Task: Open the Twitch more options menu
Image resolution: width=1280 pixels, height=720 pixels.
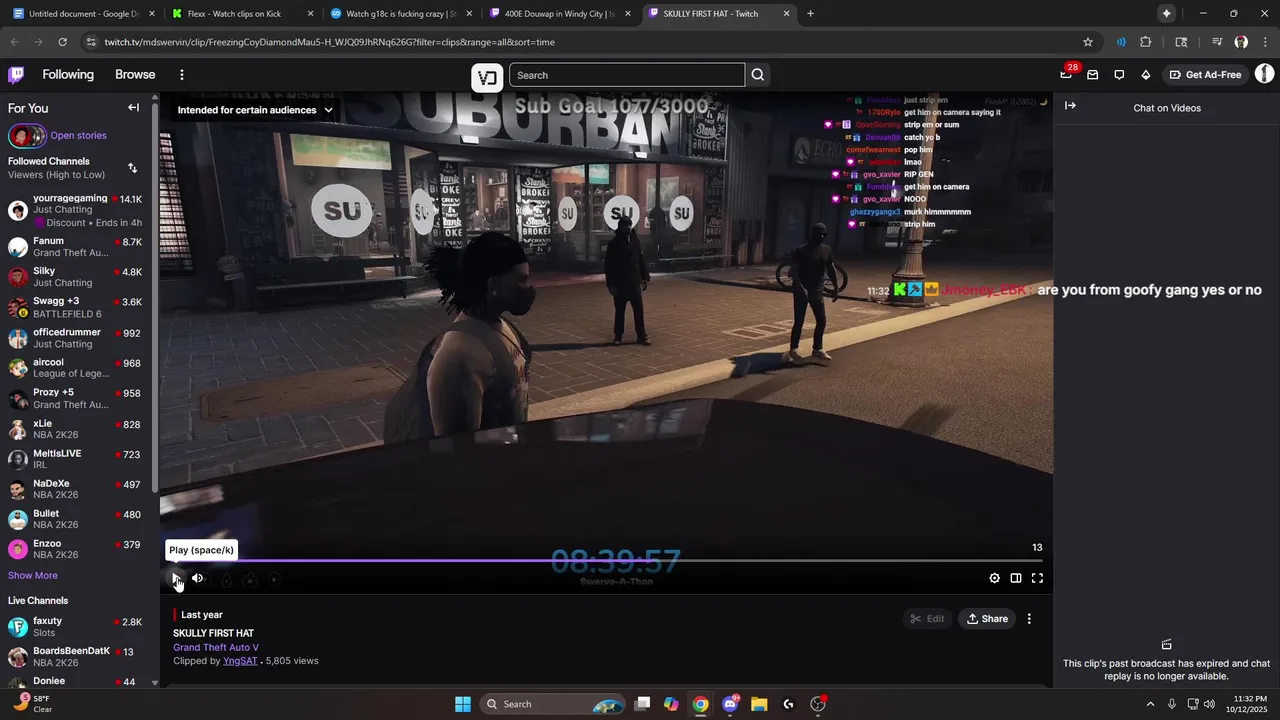Action: point(181,75)
